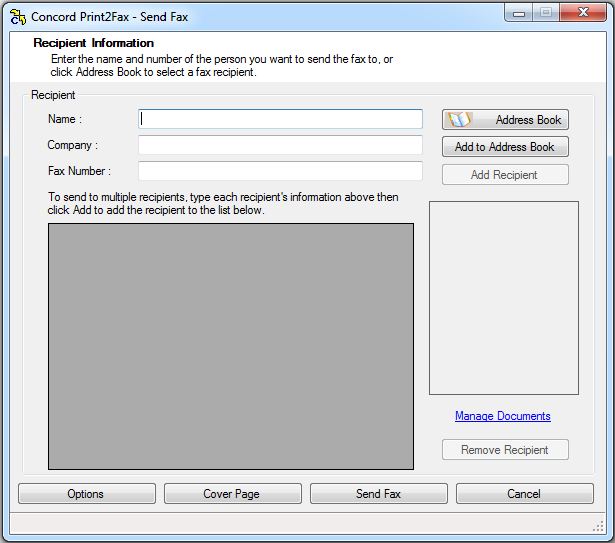Open the Manage Documents link
This screenshot has width=615, height=543.
pos(503,416)
